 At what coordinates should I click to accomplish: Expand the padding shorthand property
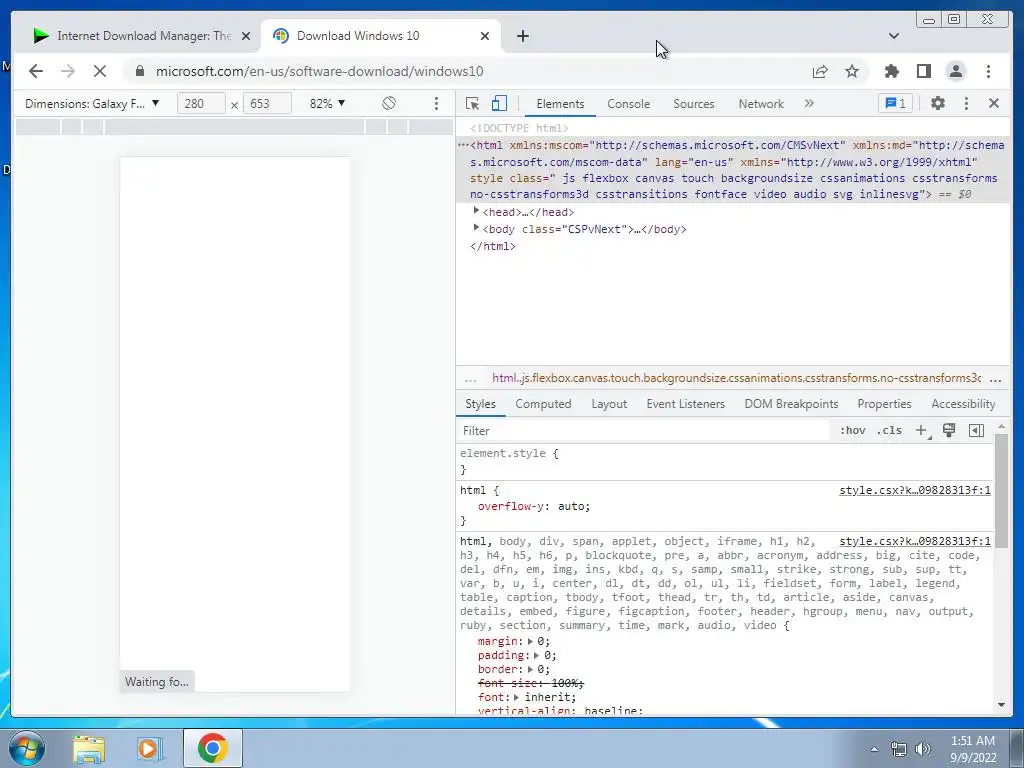[537, 655]
